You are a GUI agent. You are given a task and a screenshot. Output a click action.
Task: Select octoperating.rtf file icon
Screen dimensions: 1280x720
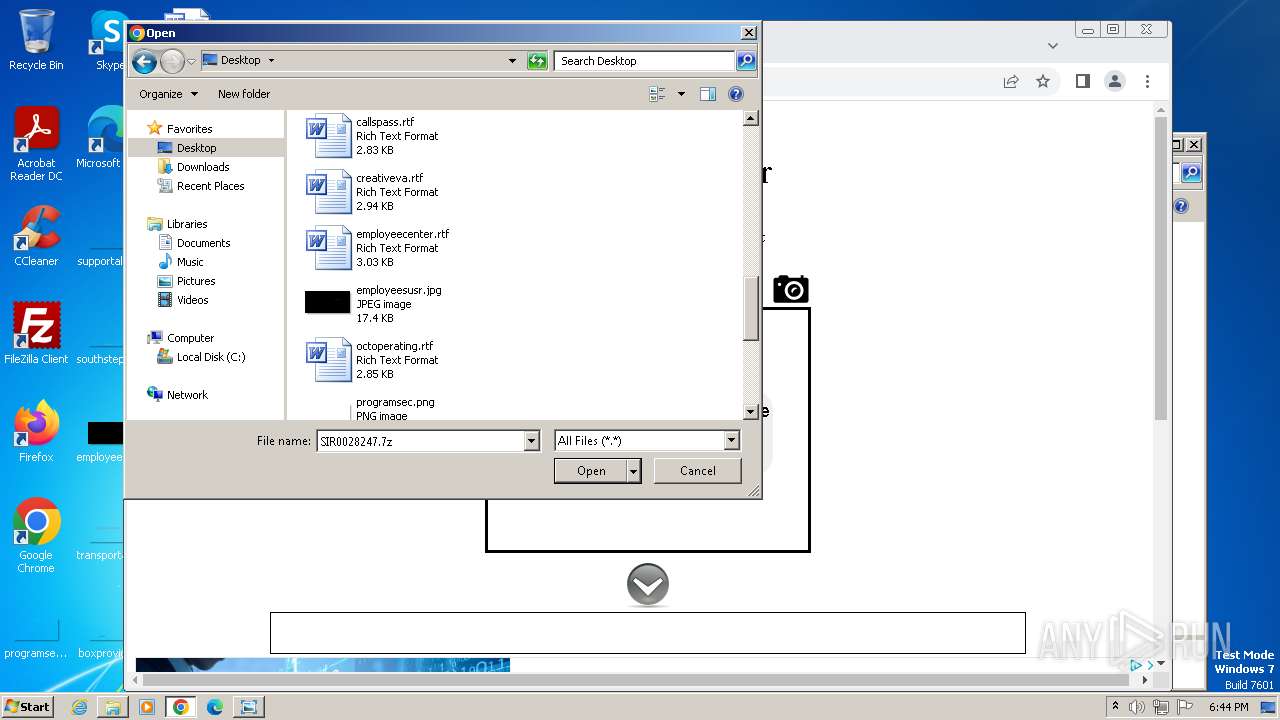pyautogui.click(x=327, y=359)
